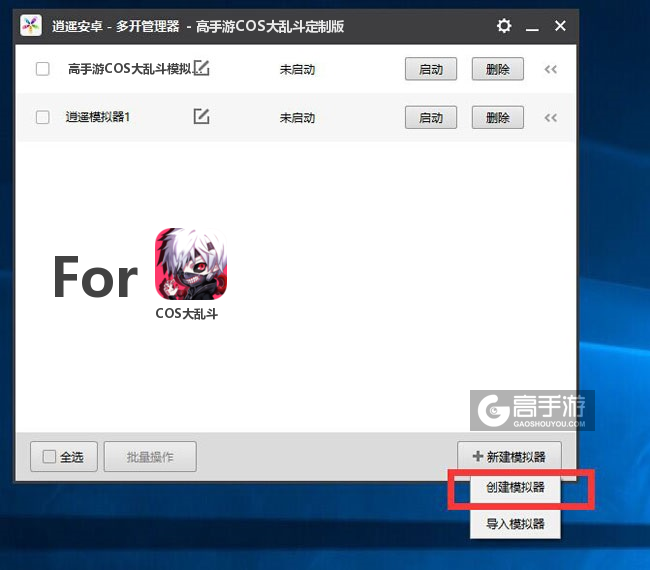Click the COS大乱斗 game icon
This screenshot has width=650, height=570.
point(191,264)
